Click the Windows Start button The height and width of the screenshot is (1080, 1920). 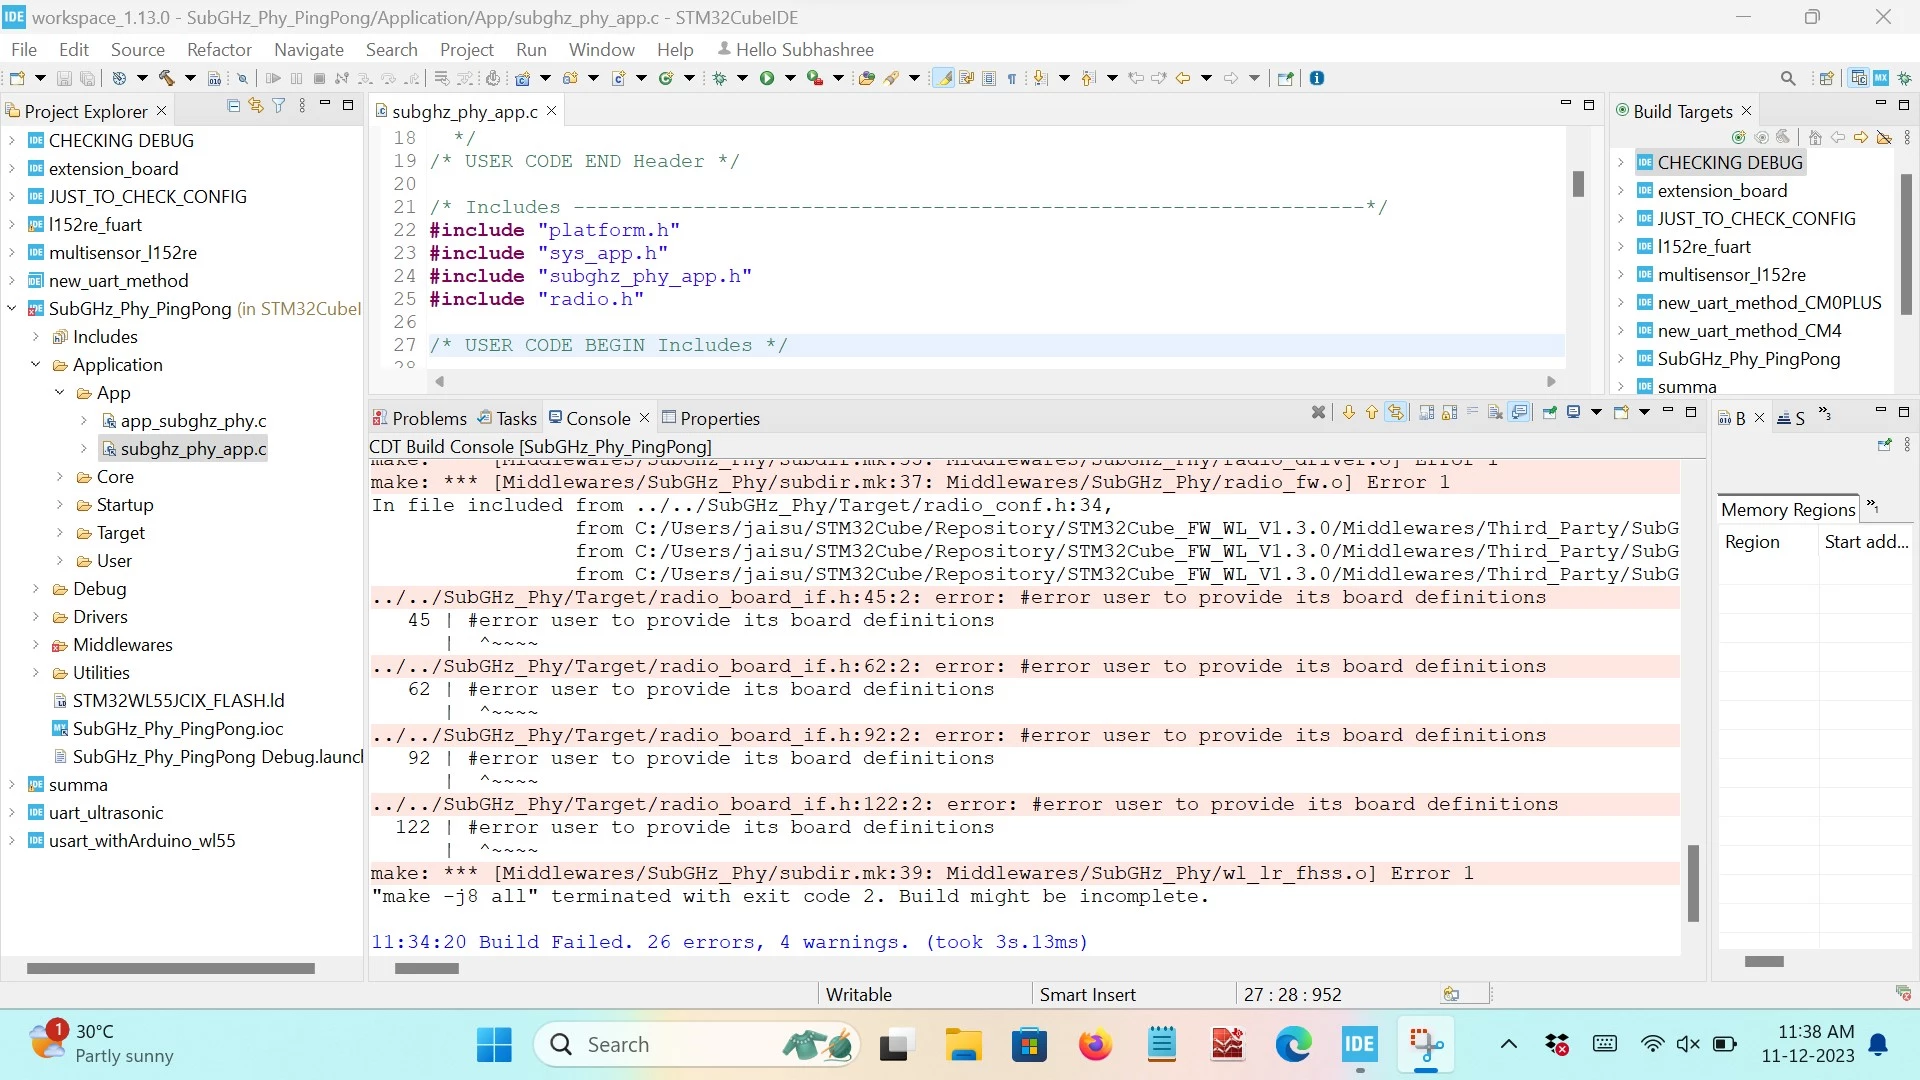(494, 1045)
